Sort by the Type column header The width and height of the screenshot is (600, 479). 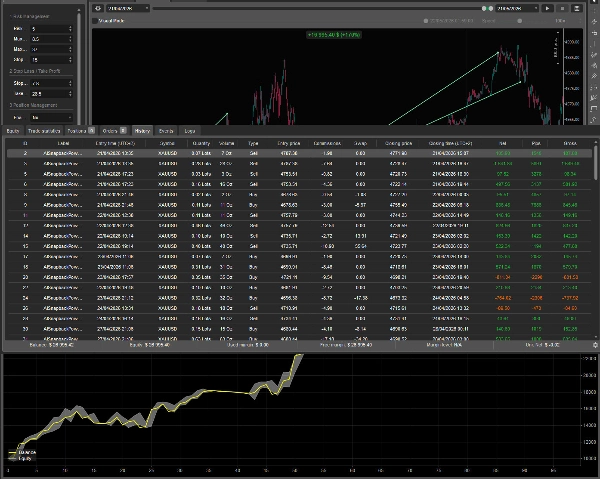pos(253,143)
